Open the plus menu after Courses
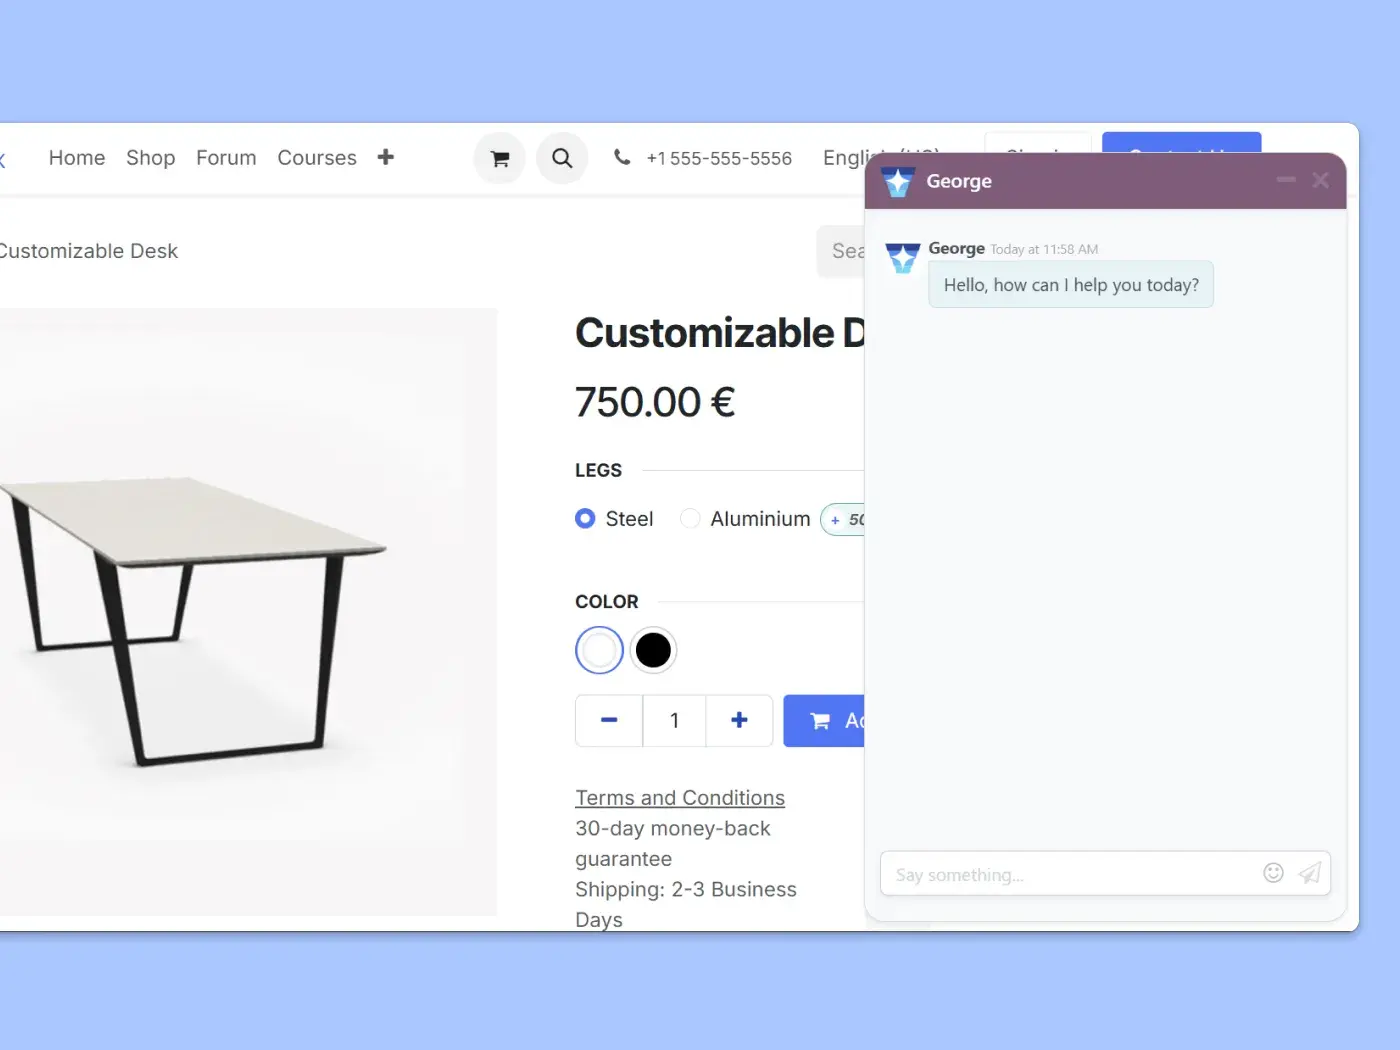 pyautogui.click(x=386, y=157)
